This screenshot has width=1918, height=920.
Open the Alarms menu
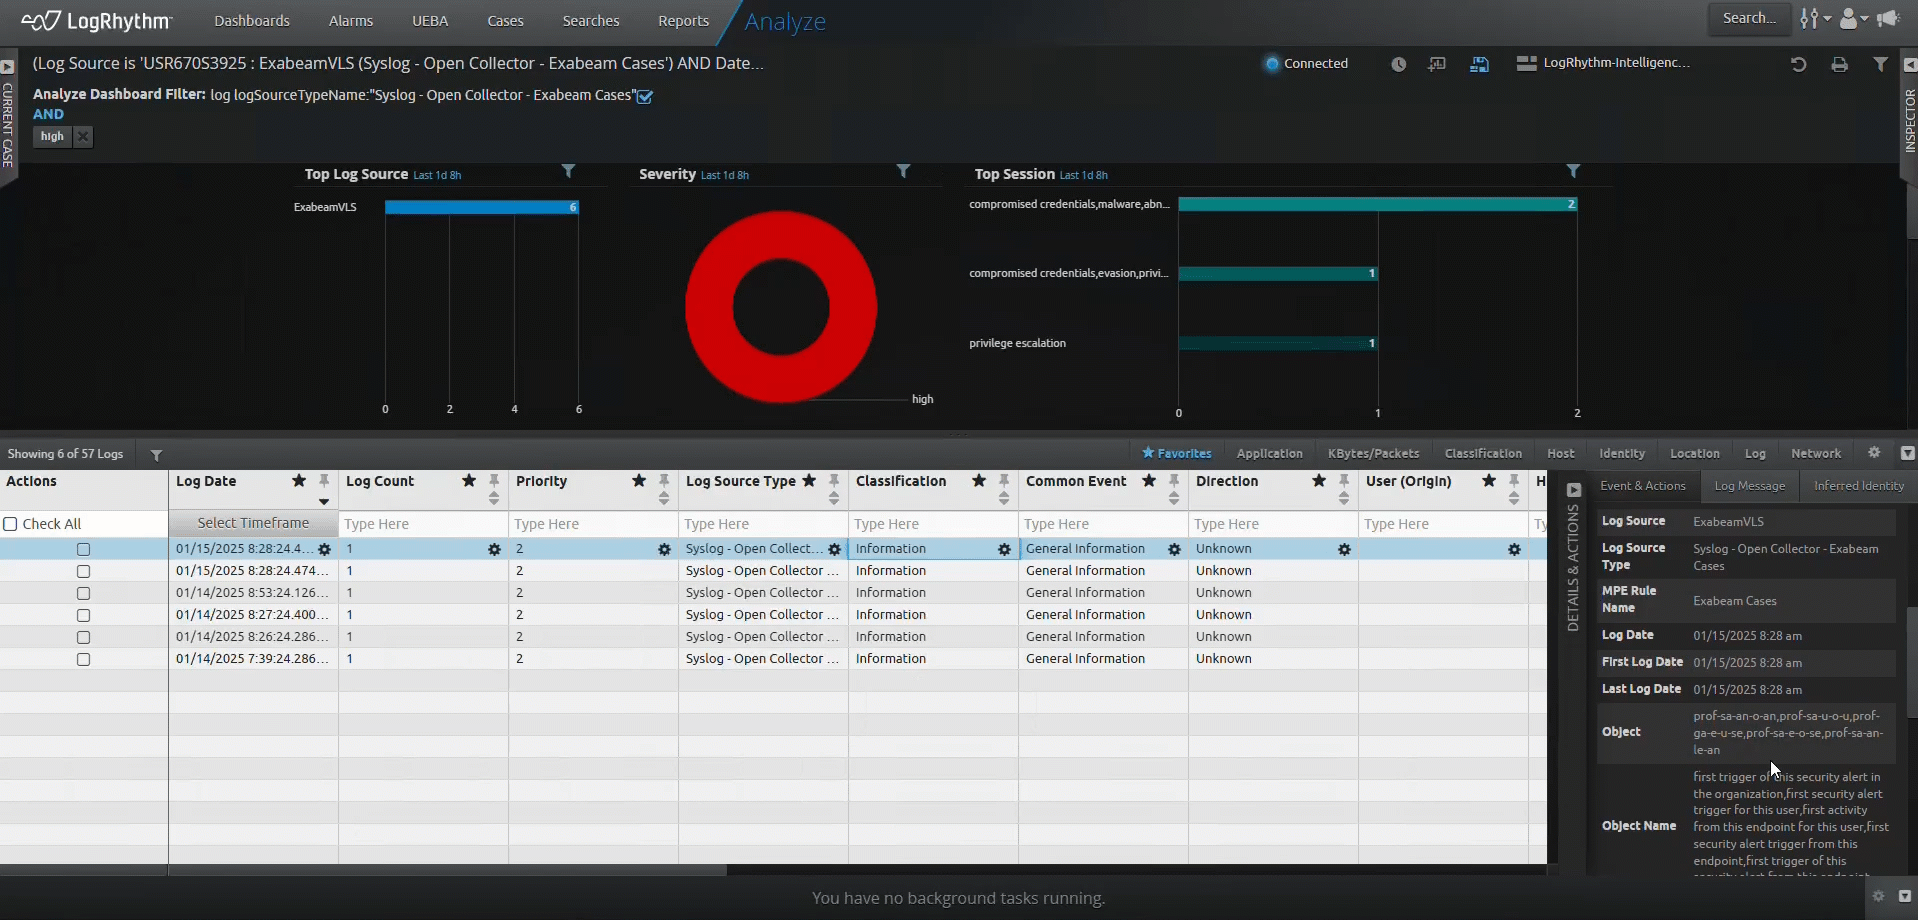coord(350,21)
